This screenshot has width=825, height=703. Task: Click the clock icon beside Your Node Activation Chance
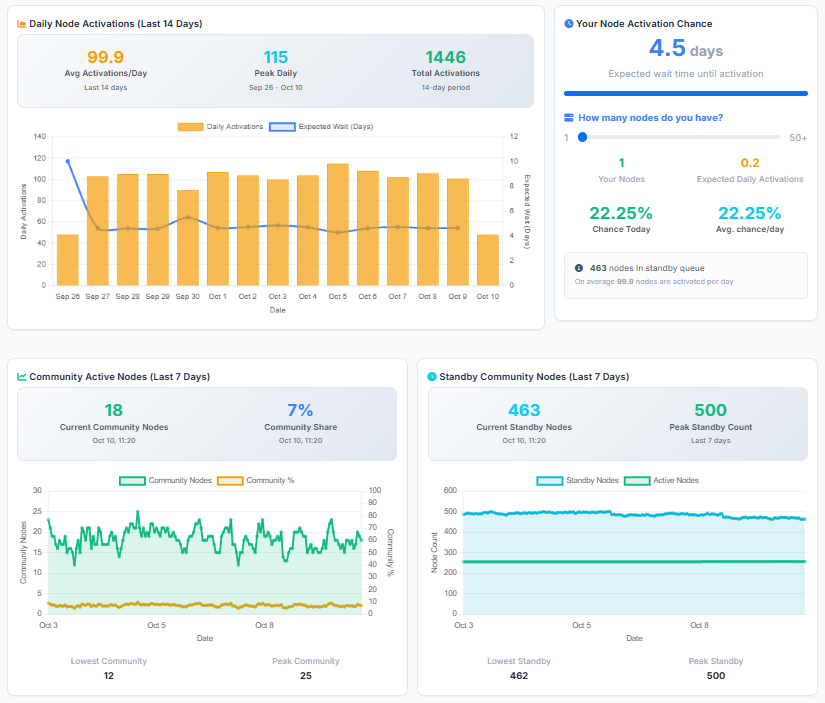[x=569, y=24]
